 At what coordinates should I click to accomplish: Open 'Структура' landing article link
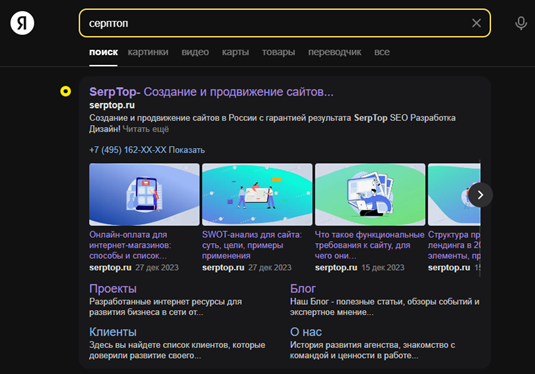pyautogui.click(x=454, y=245)
